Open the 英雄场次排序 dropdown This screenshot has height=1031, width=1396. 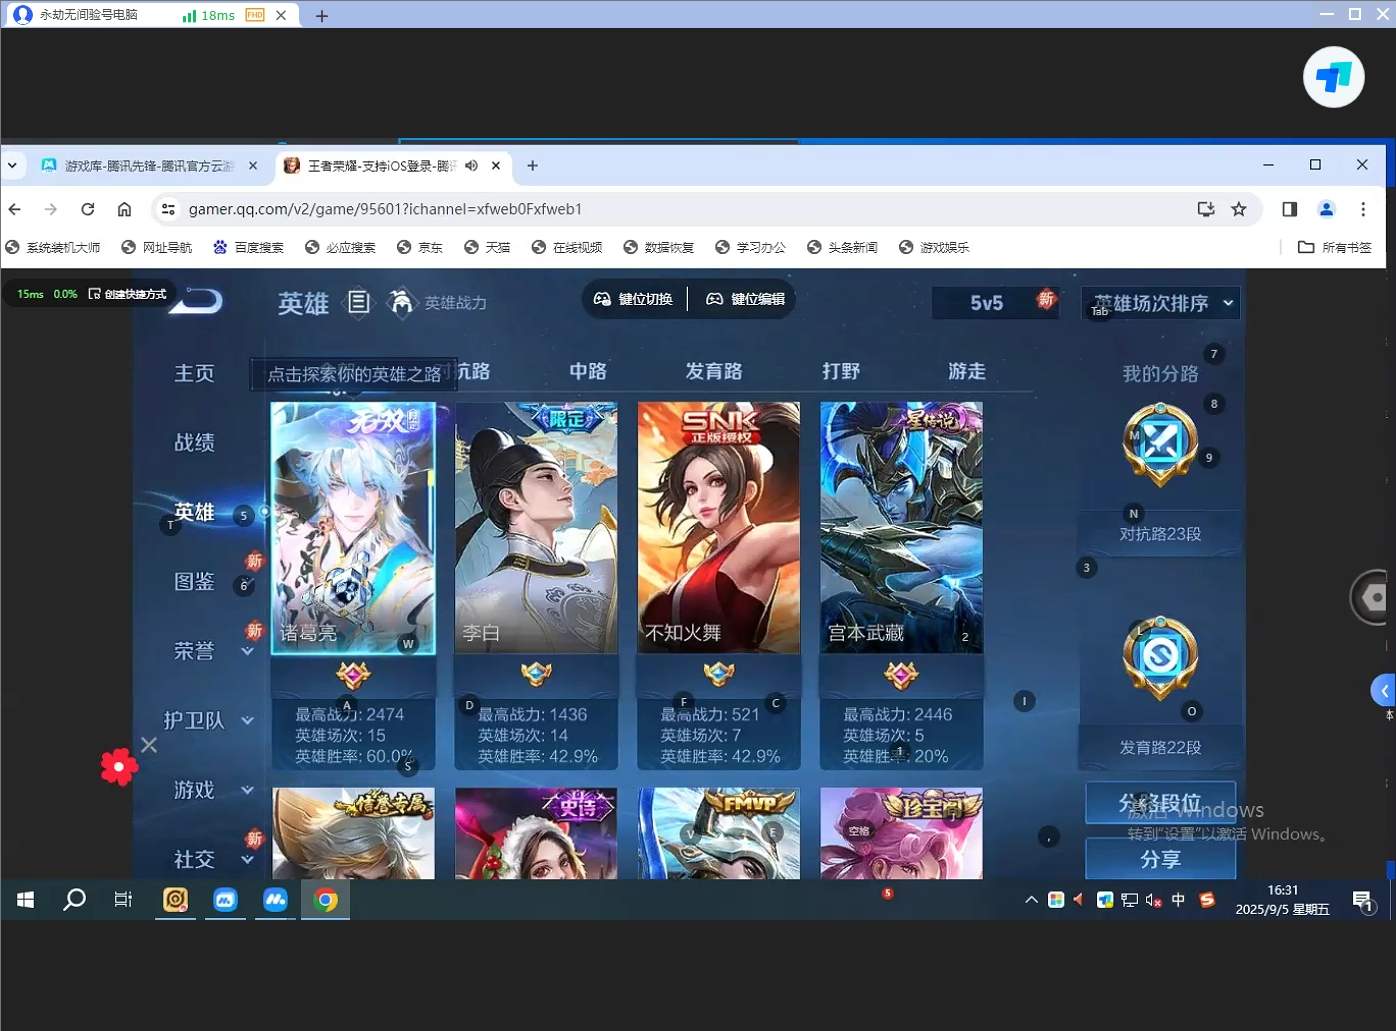(1161, 303)
